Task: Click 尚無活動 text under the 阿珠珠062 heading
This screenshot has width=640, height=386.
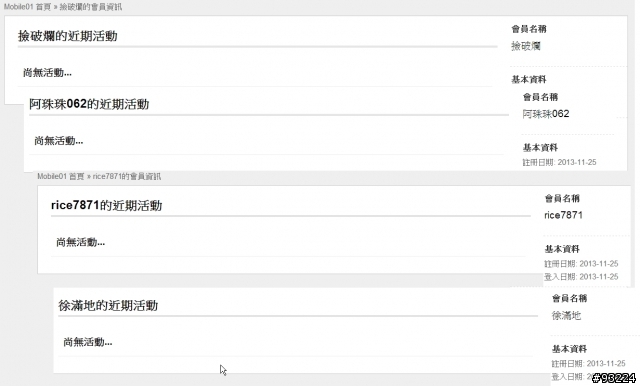Action: (59, 141)
